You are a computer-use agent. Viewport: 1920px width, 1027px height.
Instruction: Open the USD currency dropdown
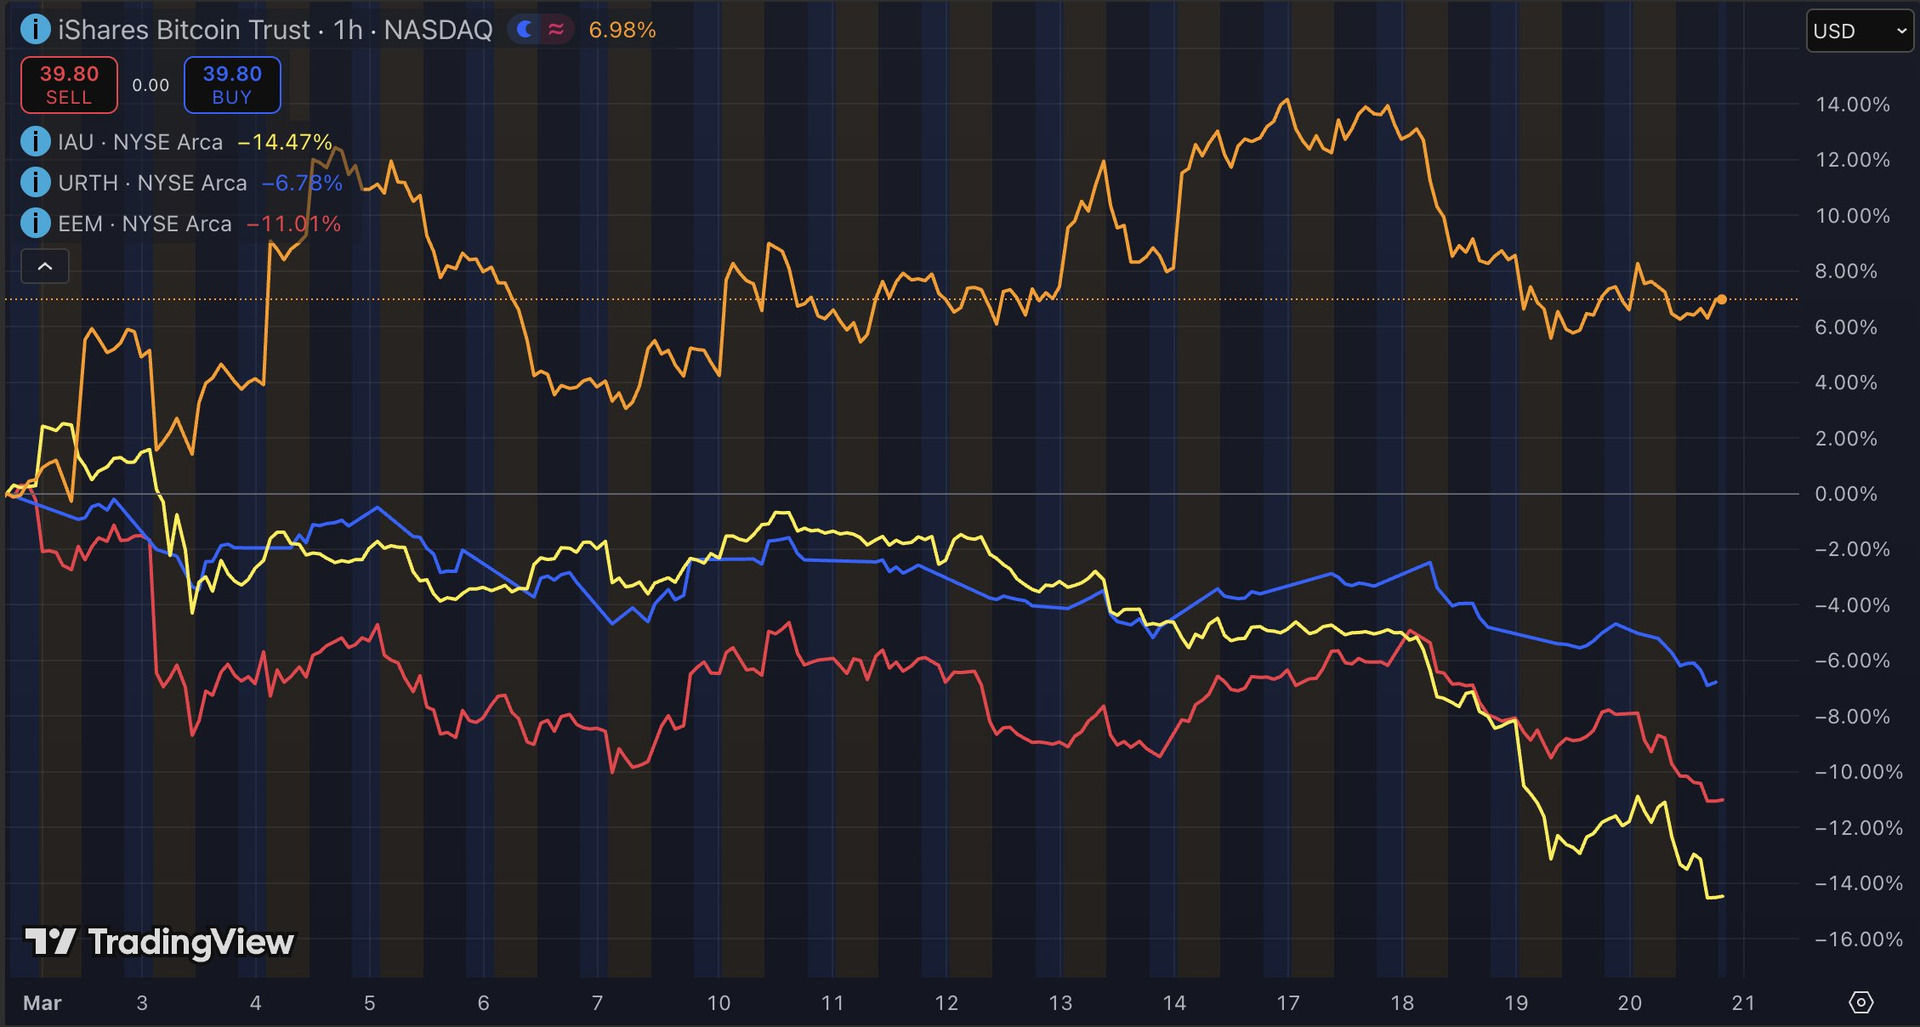pos(1859,31)
